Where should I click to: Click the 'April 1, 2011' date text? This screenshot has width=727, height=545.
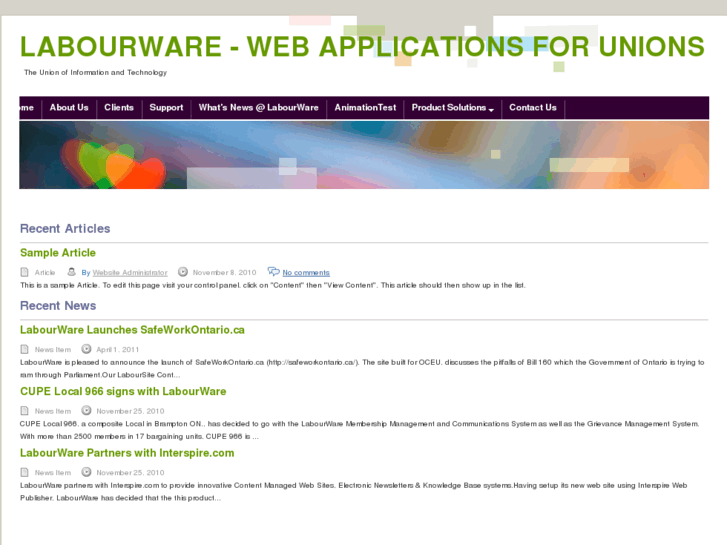[x=117, y=350]
